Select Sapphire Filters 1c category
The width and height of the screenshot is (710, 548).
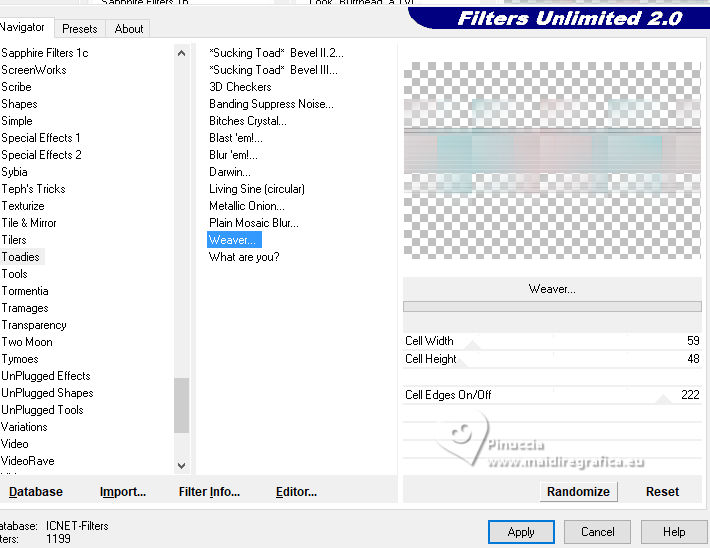pyautogui.click(x=44, y=53)
